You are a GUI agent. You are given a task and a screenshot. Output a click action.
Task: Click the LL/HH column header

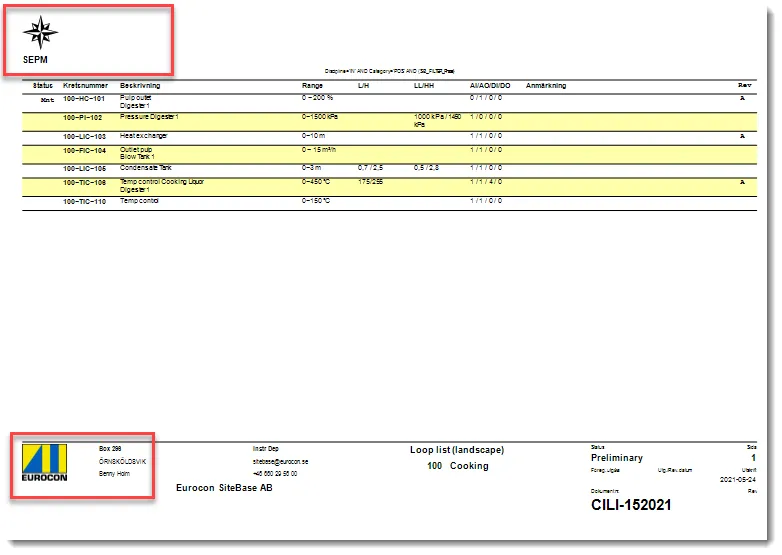(x=424, y=86)
